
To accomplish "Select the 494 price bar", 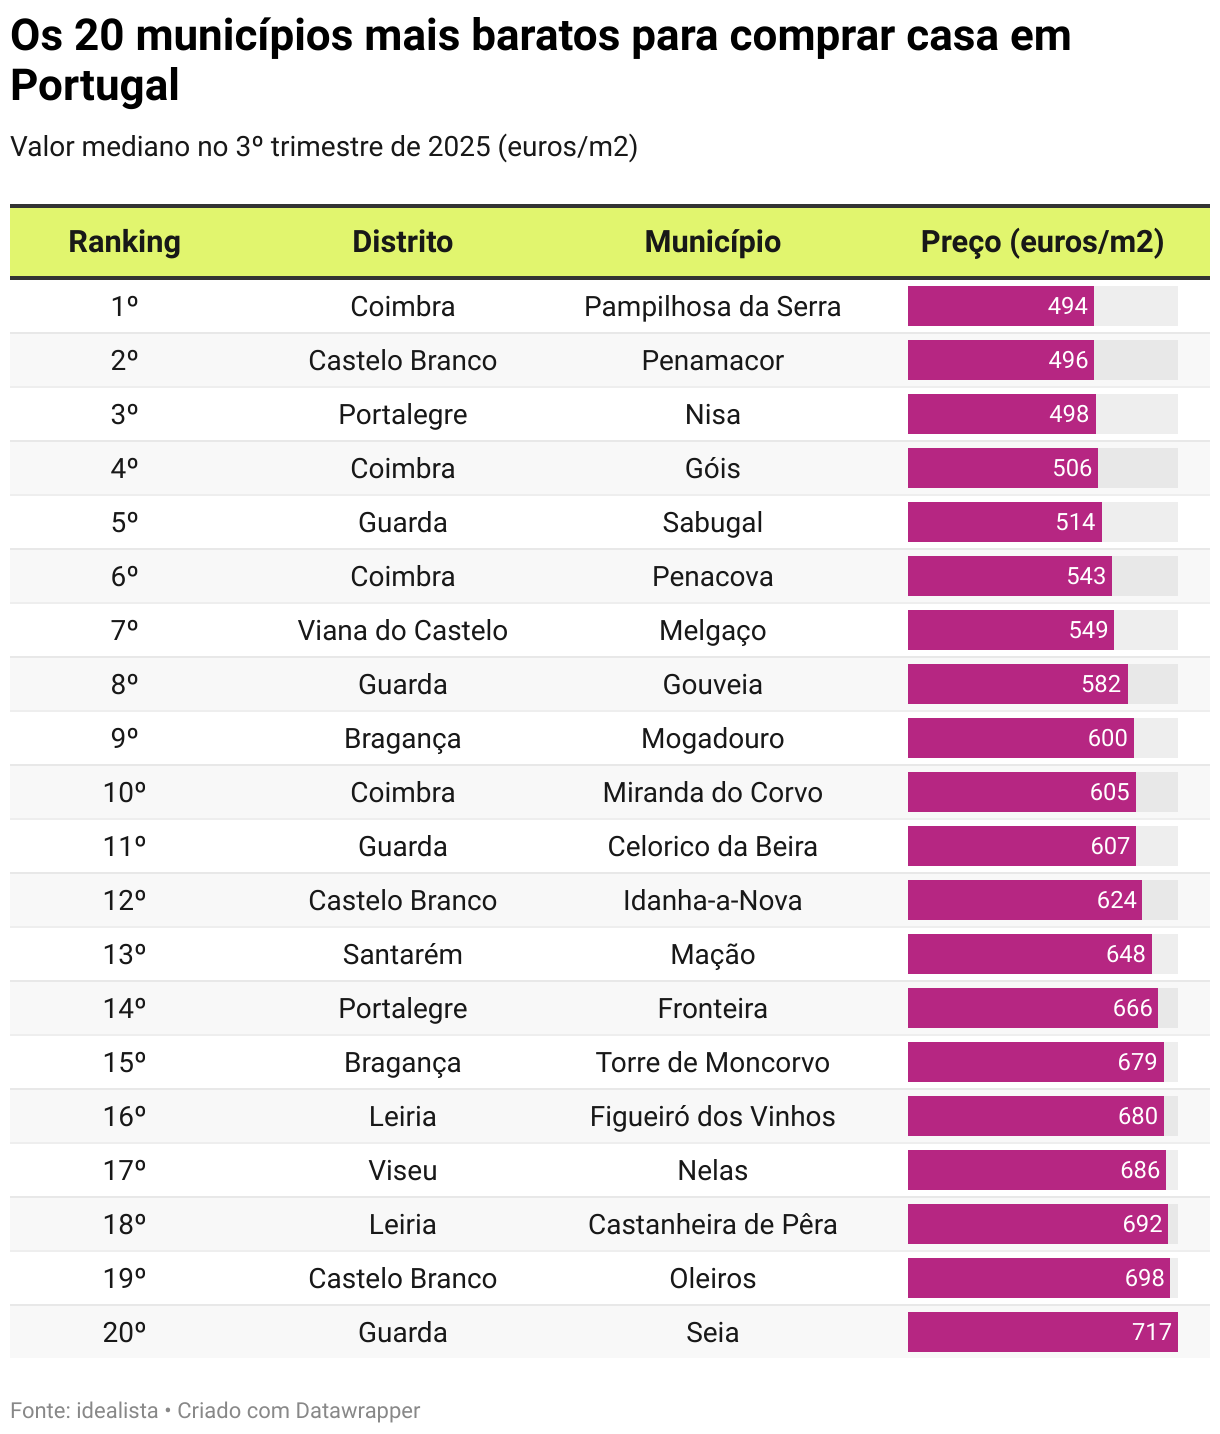I will click(1001, 306).
